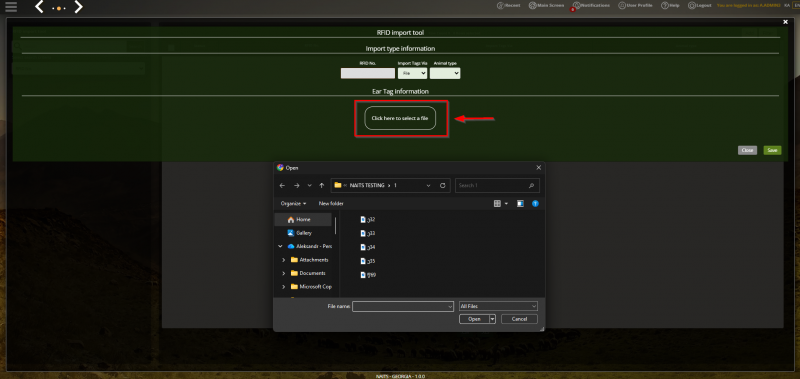800x379 pixels.
Task: Click Logout in the top bar
Action: click(699, 6)
